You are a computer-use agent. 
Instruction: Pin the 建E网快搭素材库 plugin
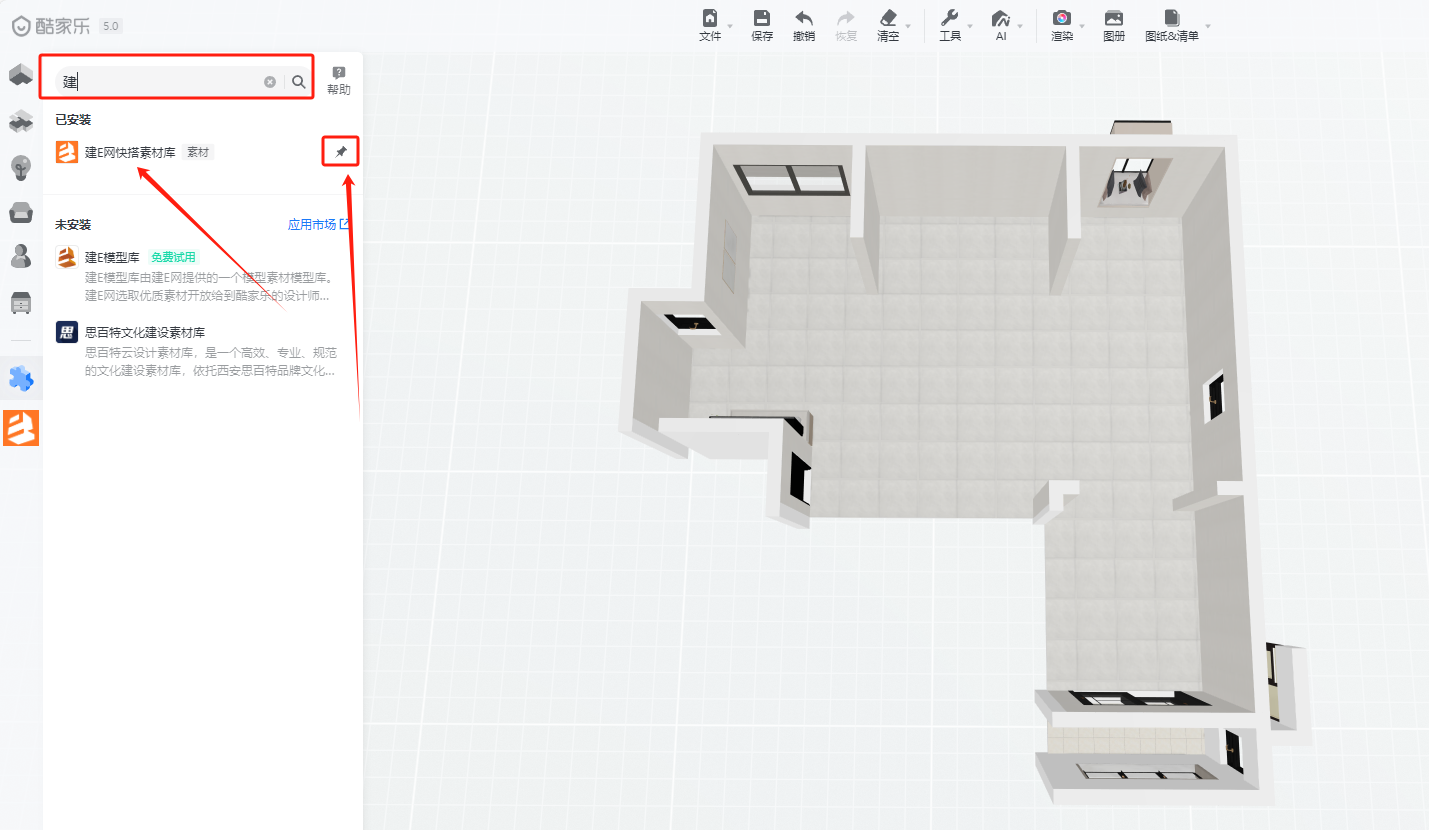[341, 152]
